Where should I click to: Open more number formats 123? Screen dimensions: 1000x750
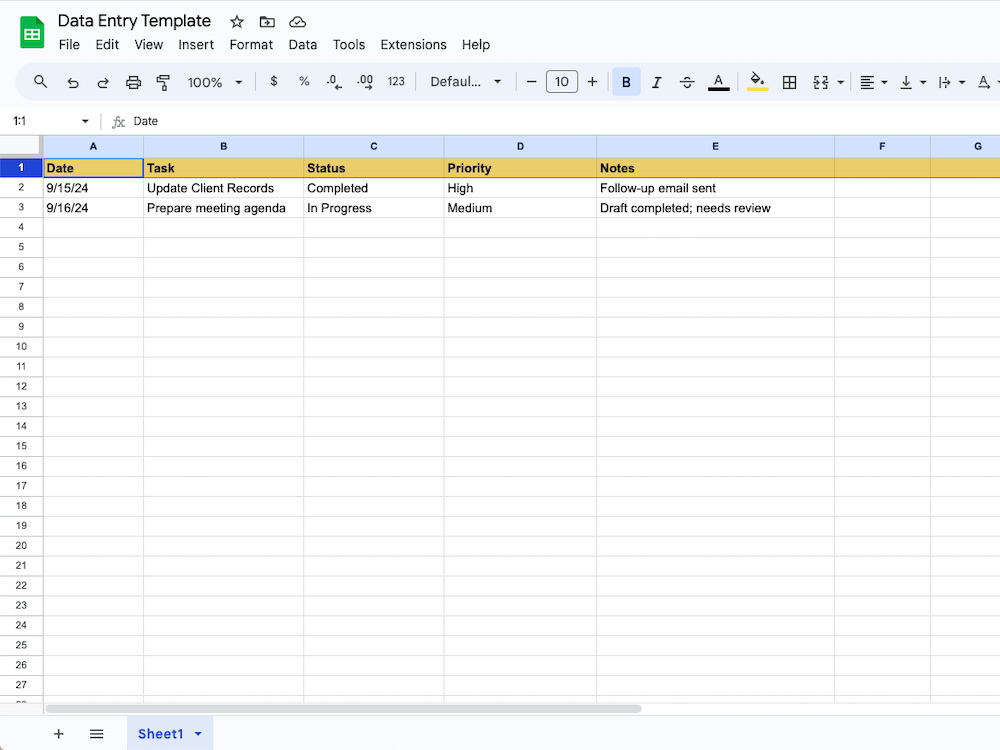click(x=396, y=82)
